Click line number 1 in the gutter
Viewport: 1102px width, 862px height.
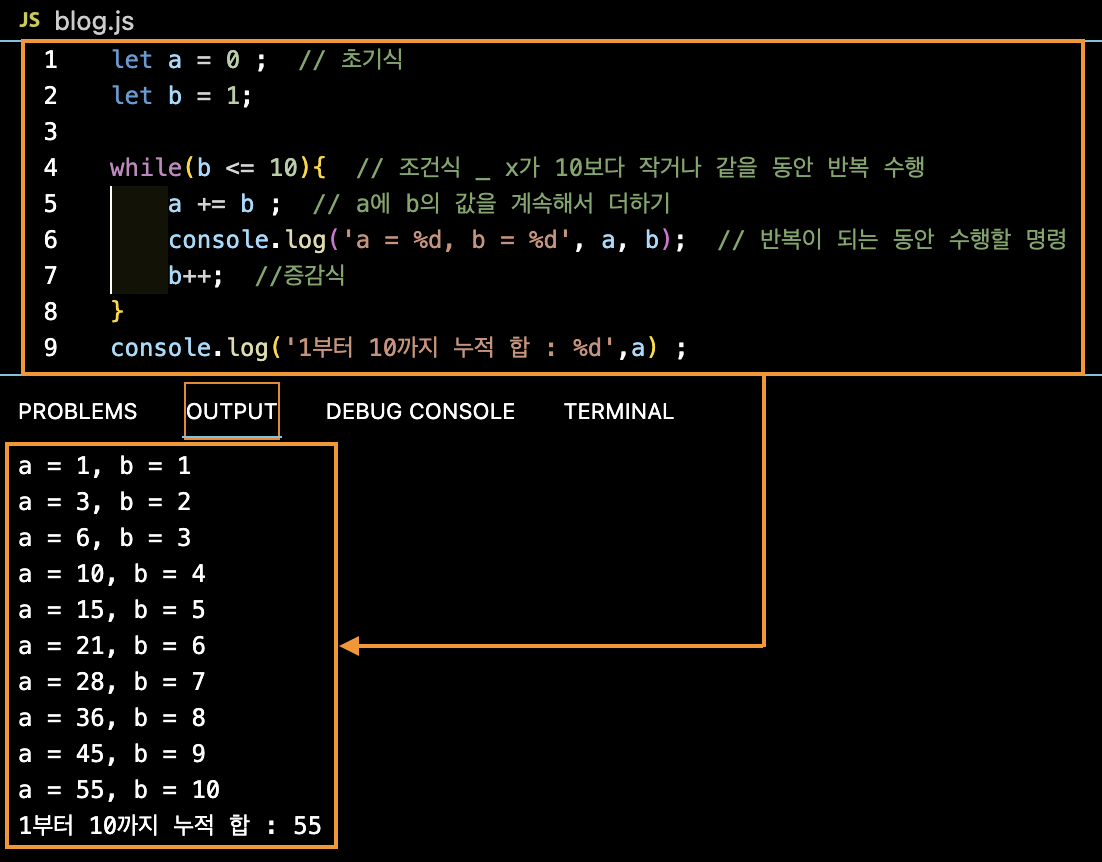[51, 60]
